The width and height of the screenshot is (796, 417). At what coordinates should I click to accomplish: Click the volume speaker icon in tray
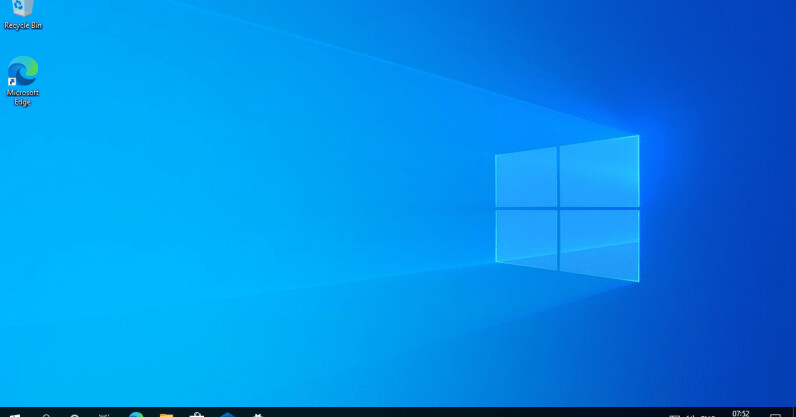(690, 415)
